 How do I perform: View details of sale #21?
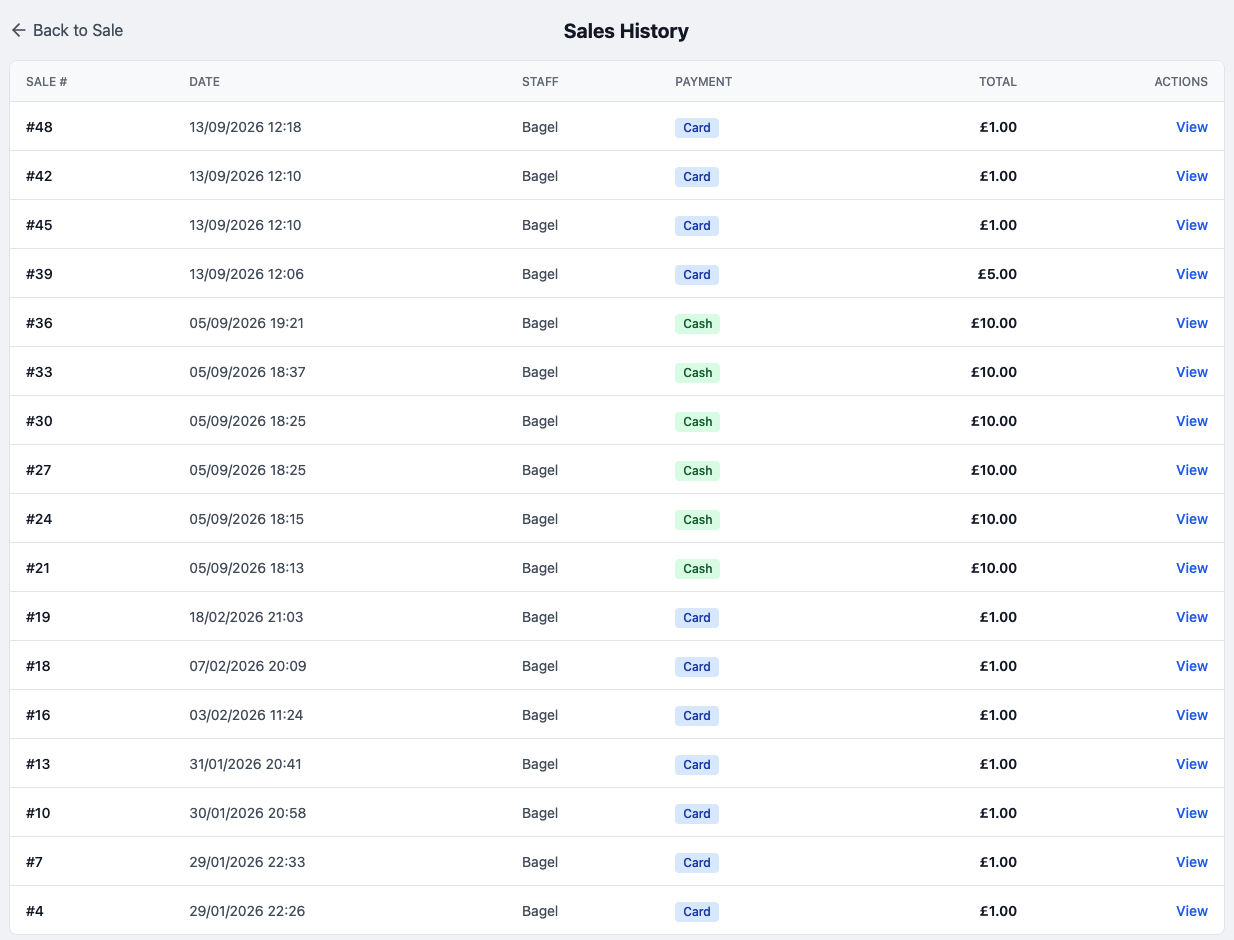pos(1191,568)
